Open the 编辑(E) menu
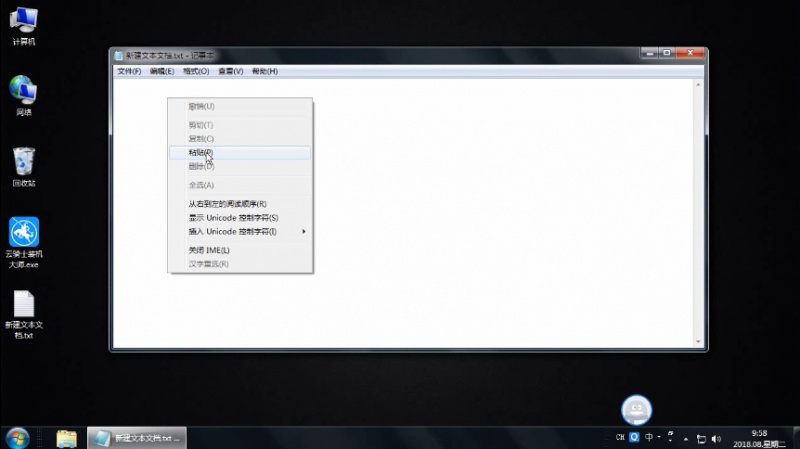Image resolution: width=800 pixels, height=449 pixels. 162,71
